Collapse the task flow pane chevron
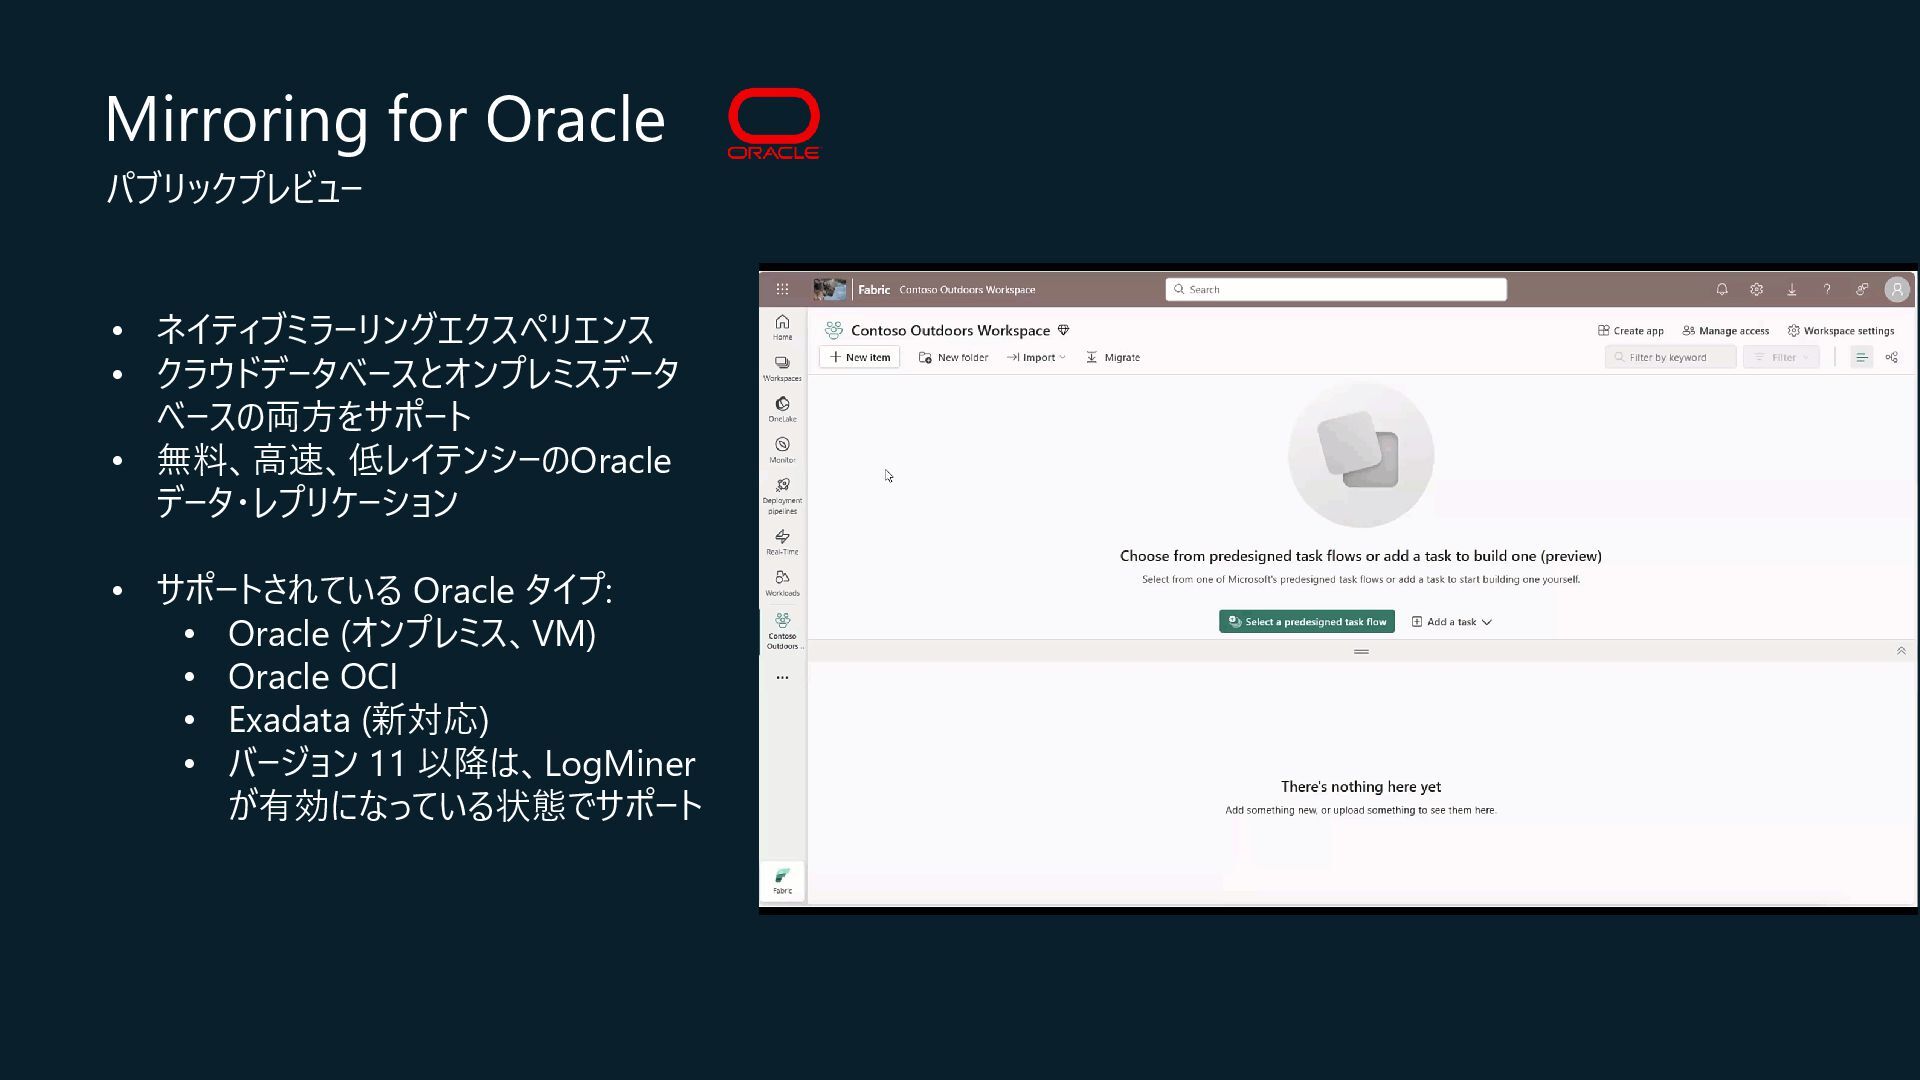The width and height of the screenshot is (1920, 1080). (1901, 651)
